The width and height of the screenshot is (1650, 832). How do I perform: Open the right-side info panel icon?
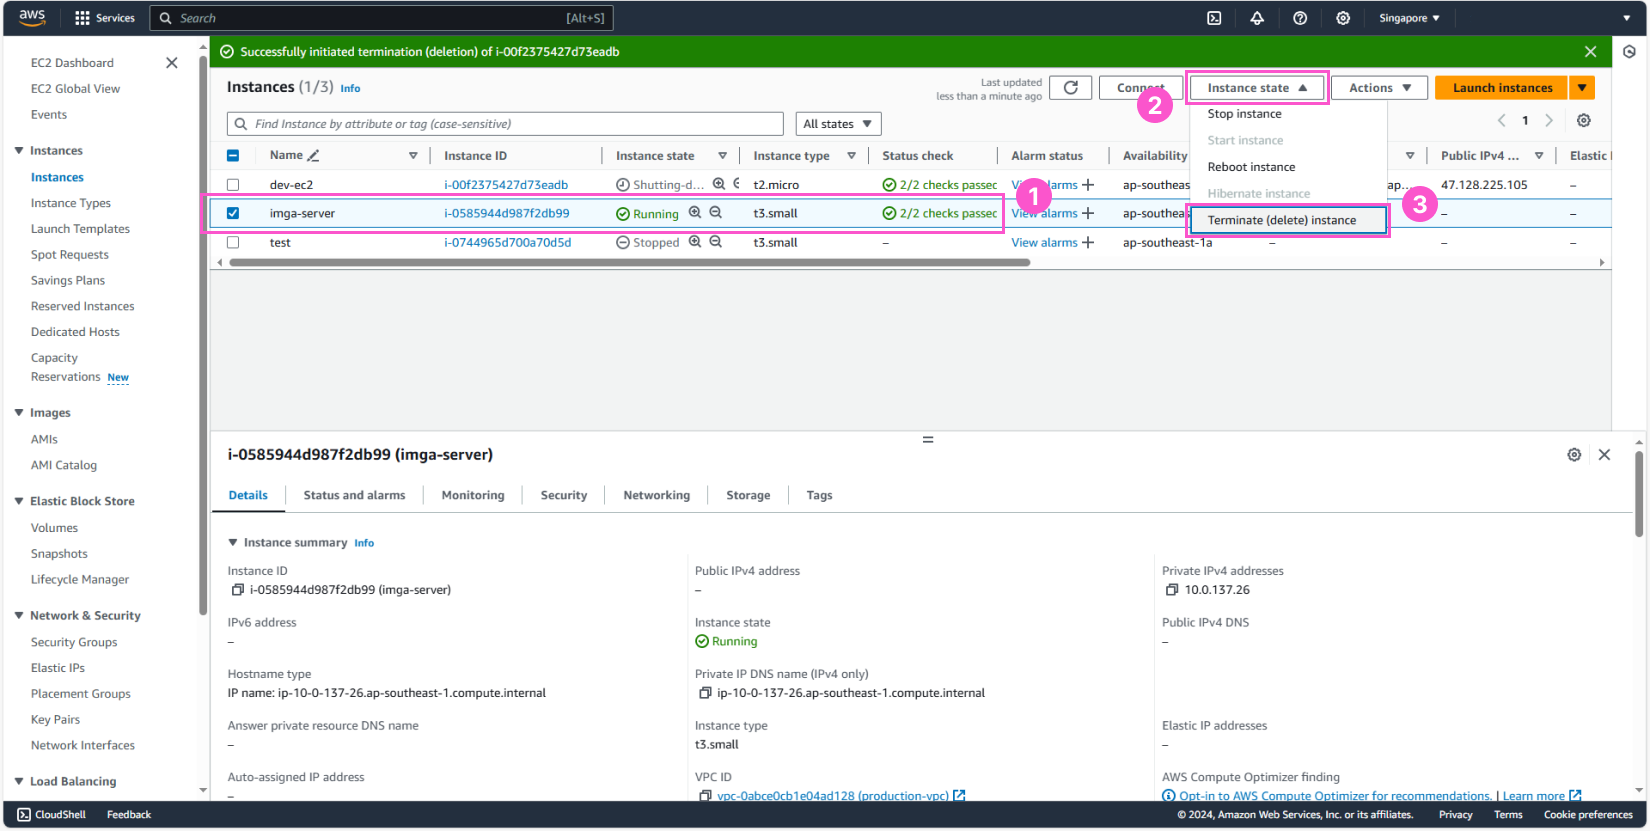1629,52
